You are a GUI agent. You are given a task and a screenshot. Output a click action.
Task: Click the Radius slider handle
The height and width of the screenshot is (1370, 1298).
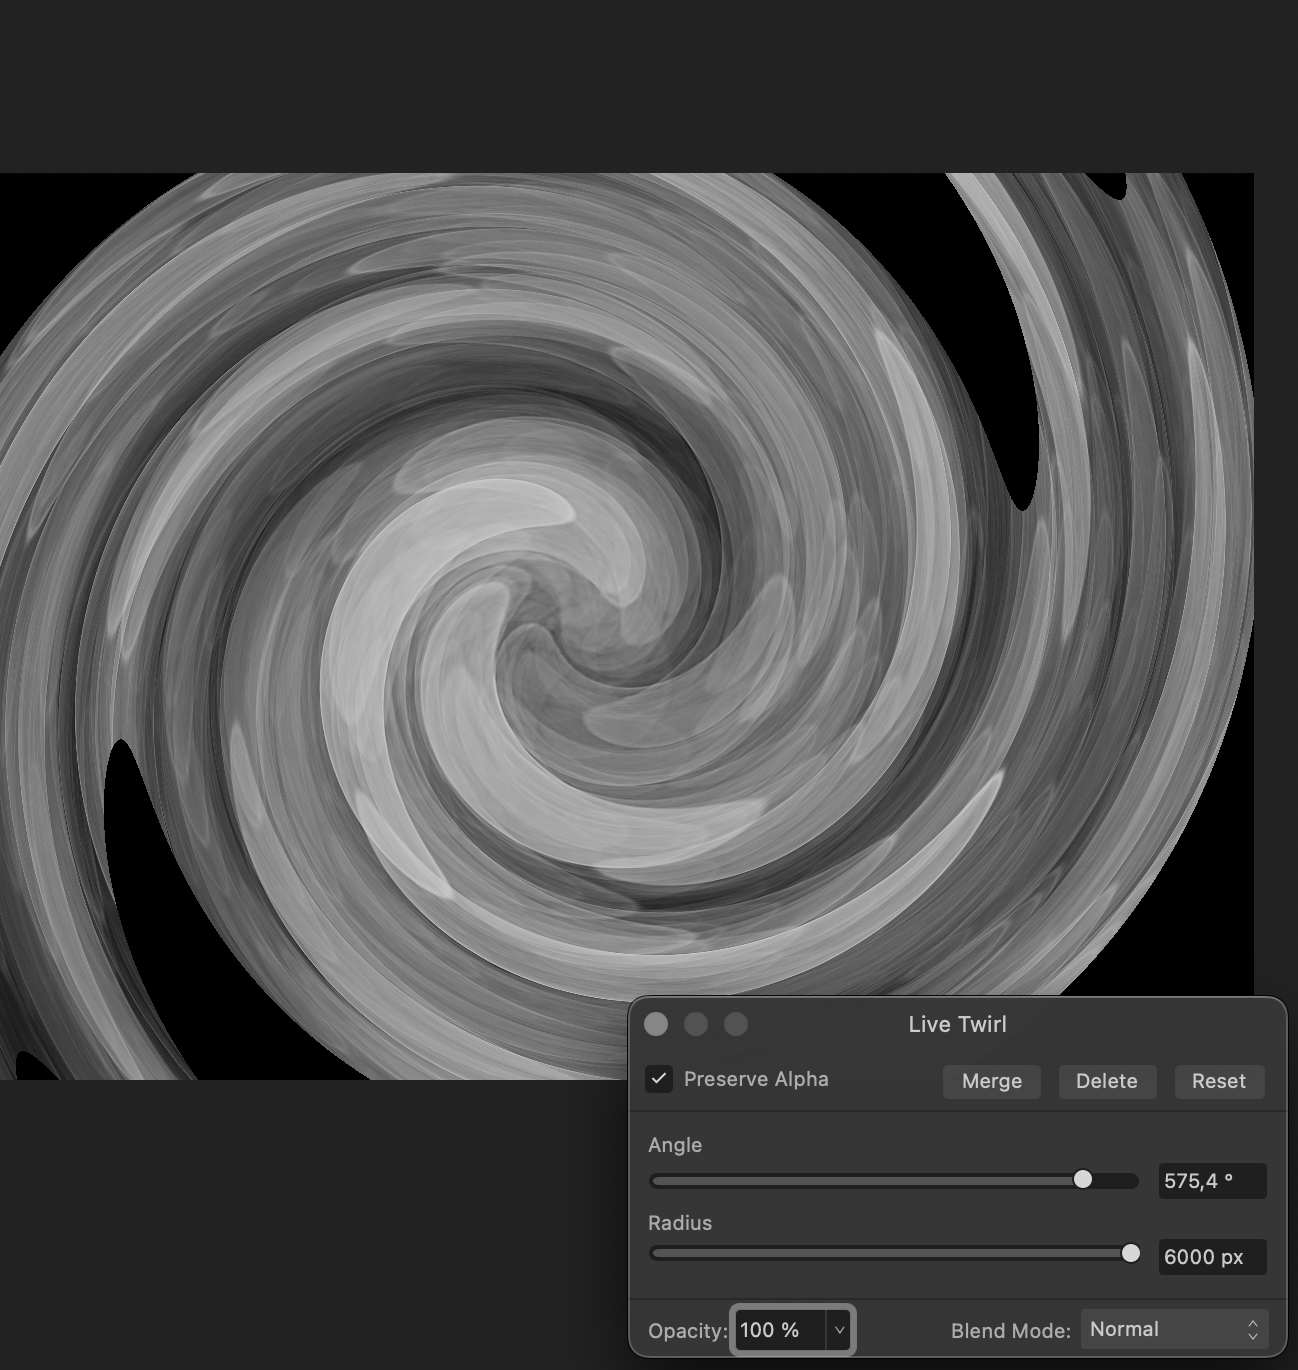click(1131, 1254)
